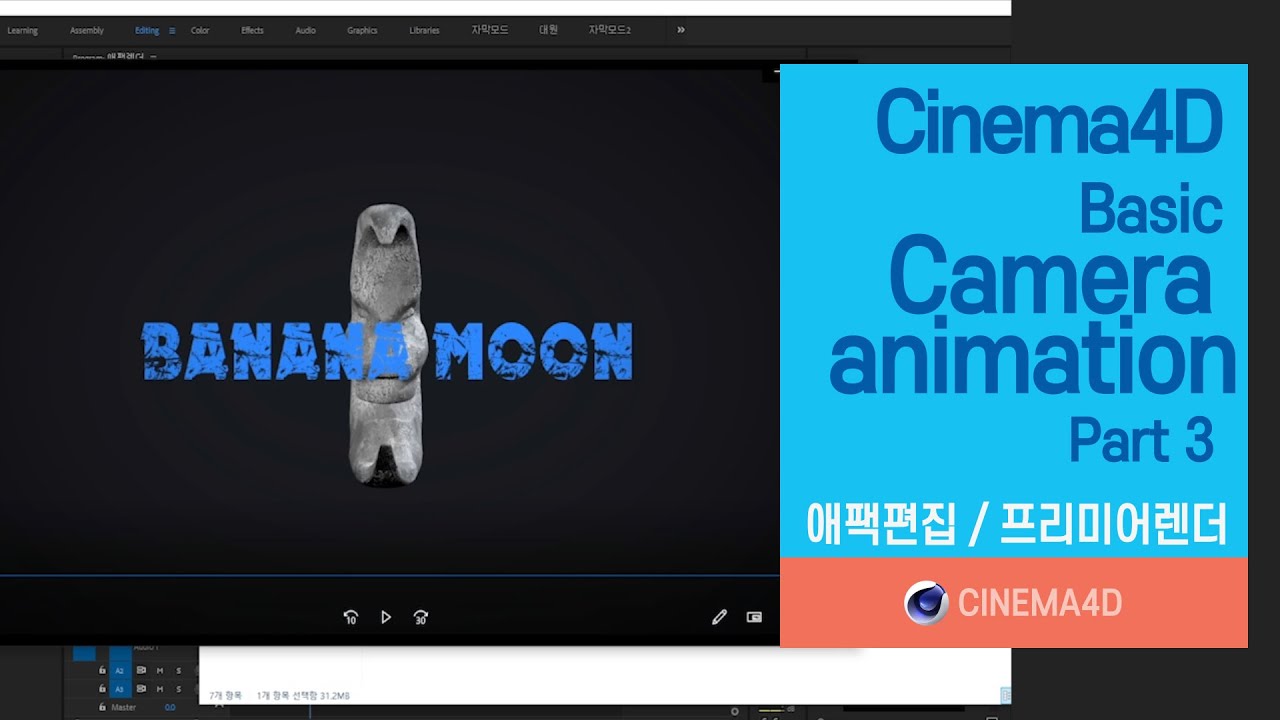Open the 대원 workspace tab
The width and height of the screenshot is (1280, 720).
549,30
